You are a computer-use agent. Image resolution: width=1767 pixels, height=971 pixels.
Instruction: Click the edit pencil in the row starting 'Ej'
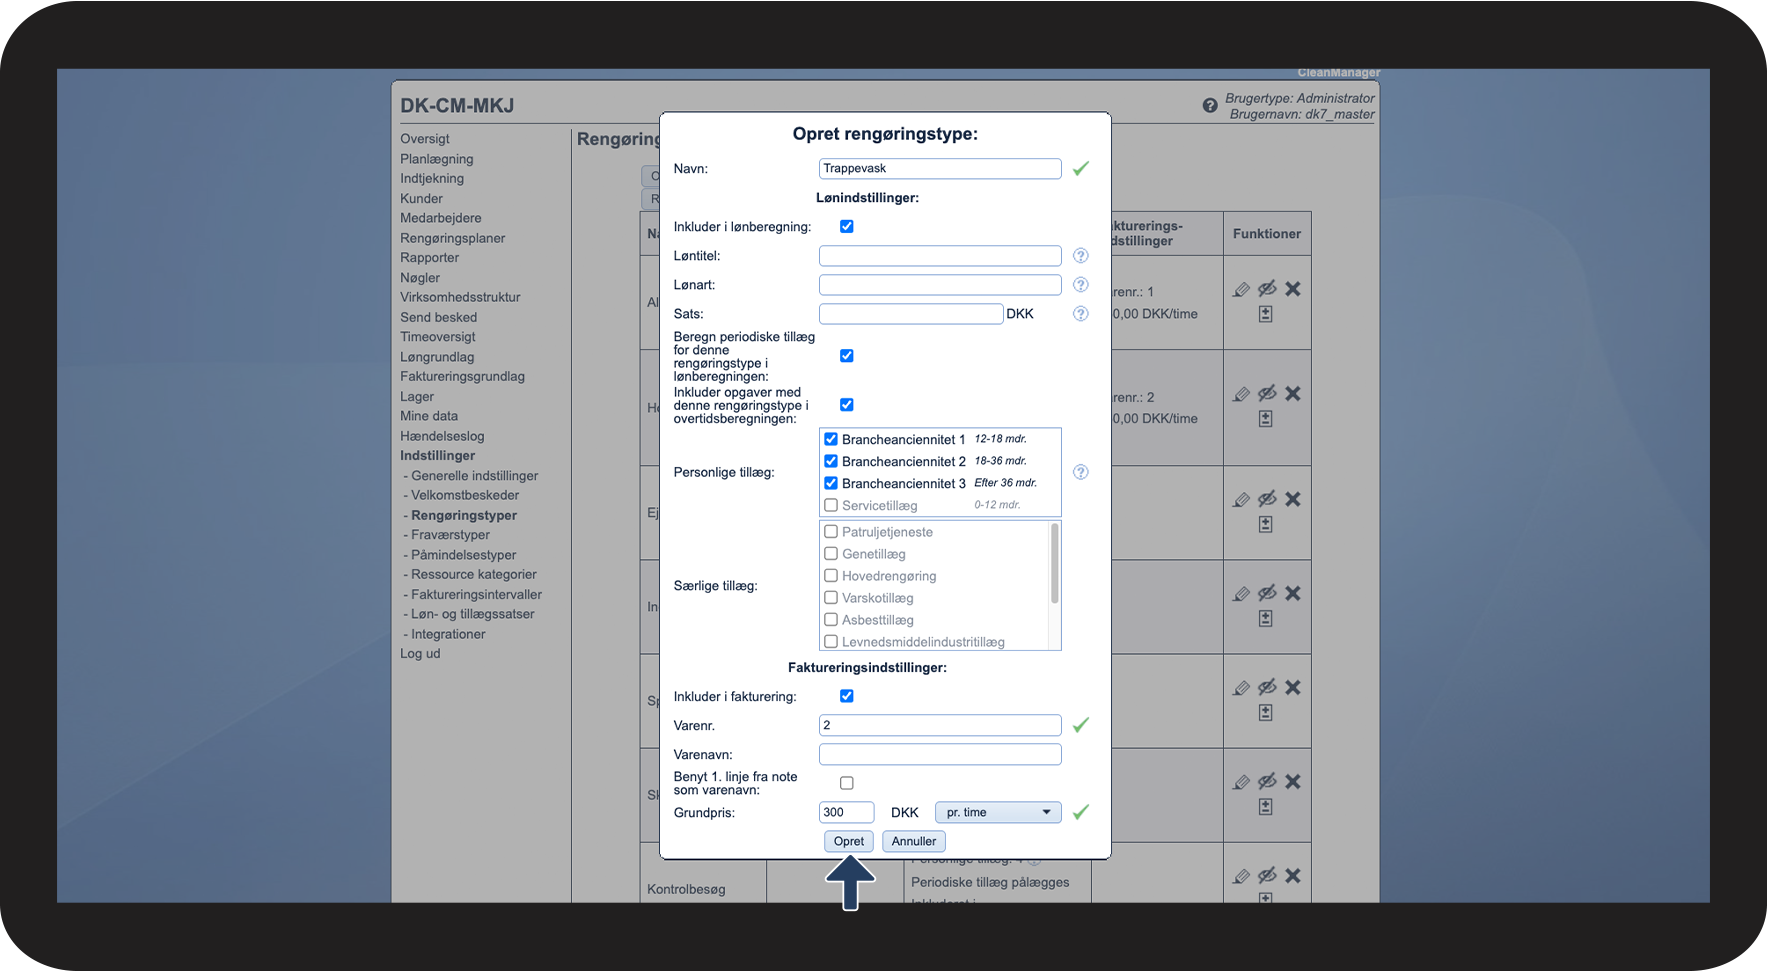pos(1241,499)
